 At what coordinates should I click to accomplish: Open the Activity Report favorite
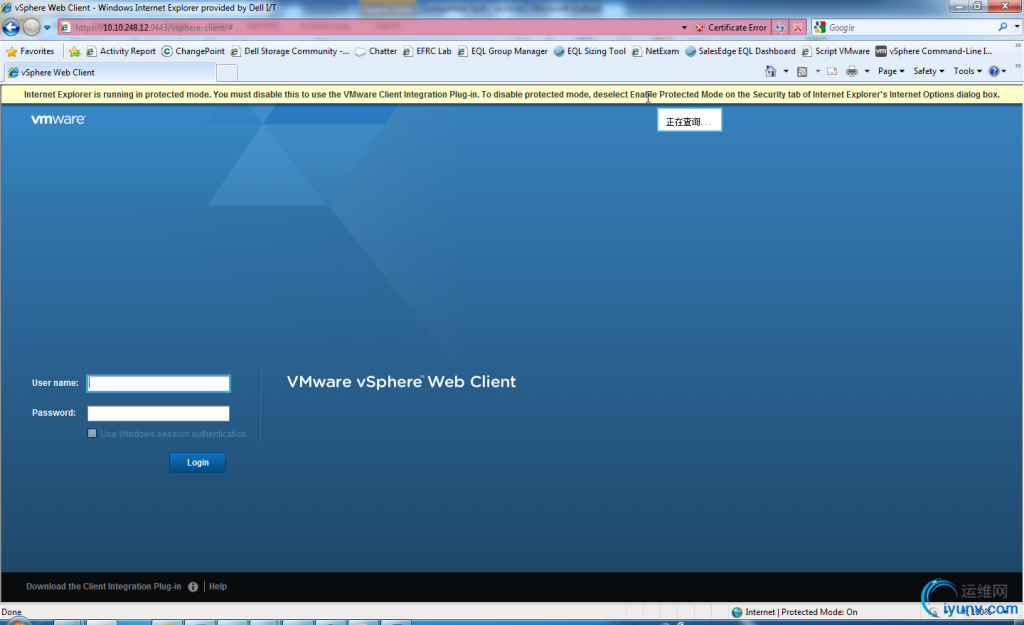click(121, 51)
